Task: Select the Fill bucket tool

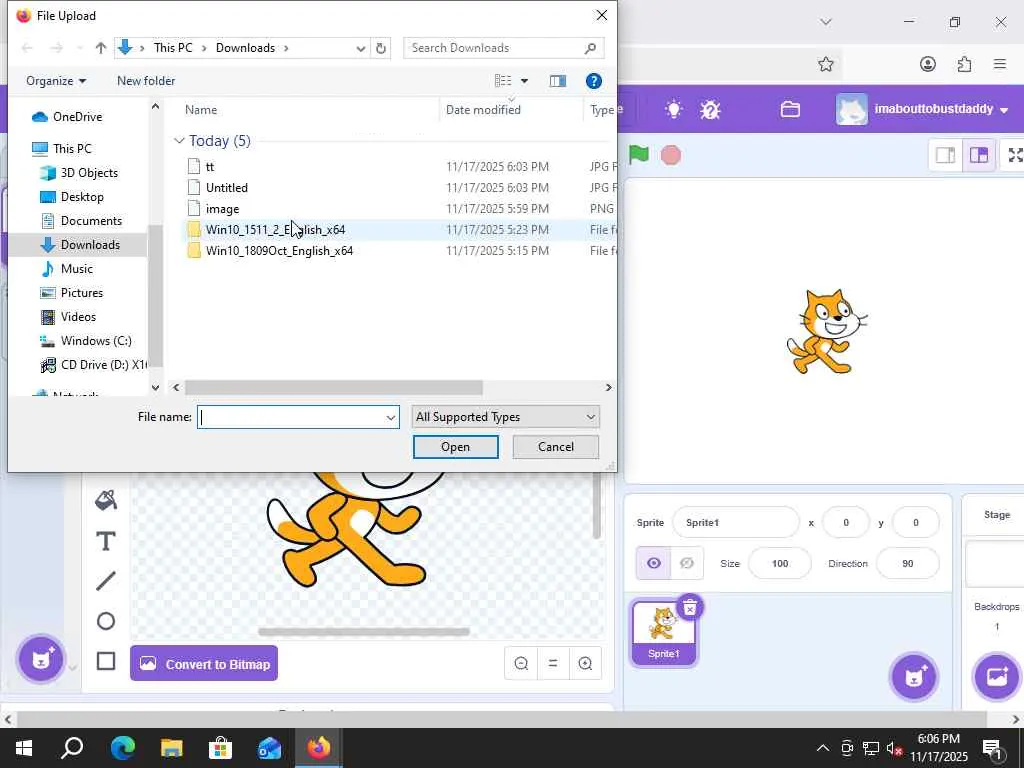Action: coord(106,501)
